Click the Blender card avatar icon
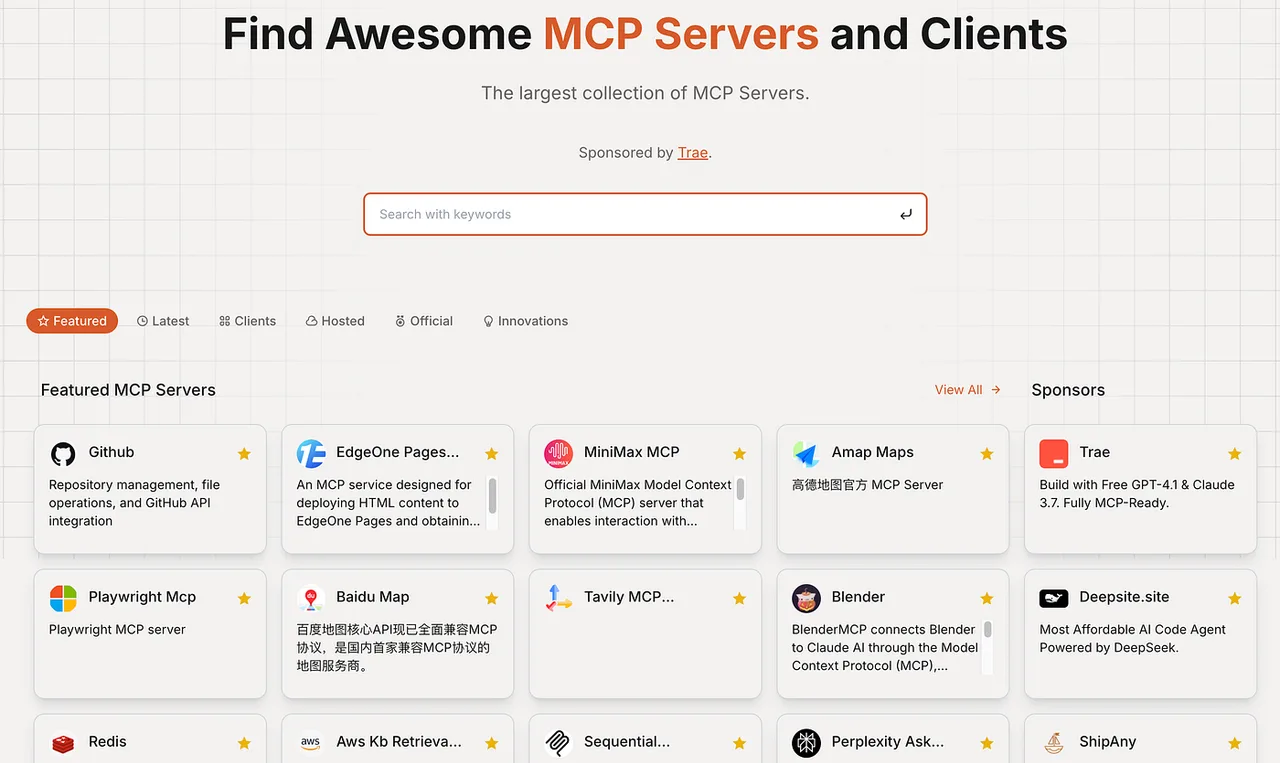 (806, 599)
